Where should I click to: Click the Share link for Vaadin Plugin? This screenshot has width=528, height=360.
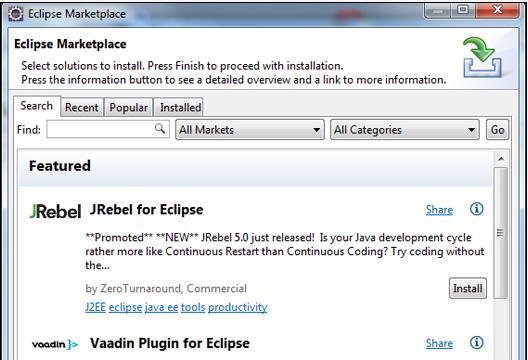pos(439,343)
